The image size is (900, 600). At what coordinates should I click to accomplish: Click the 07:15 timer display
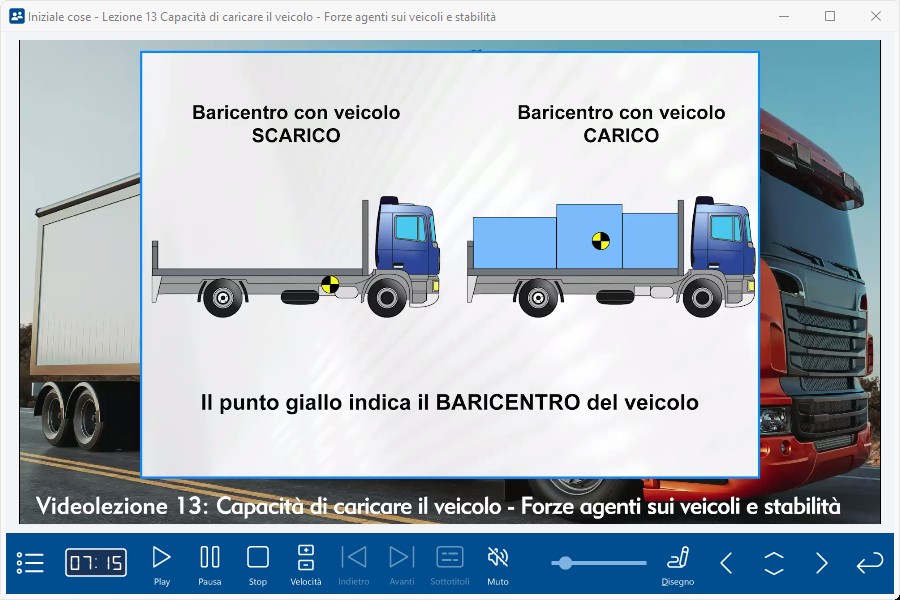coord(96,563)
